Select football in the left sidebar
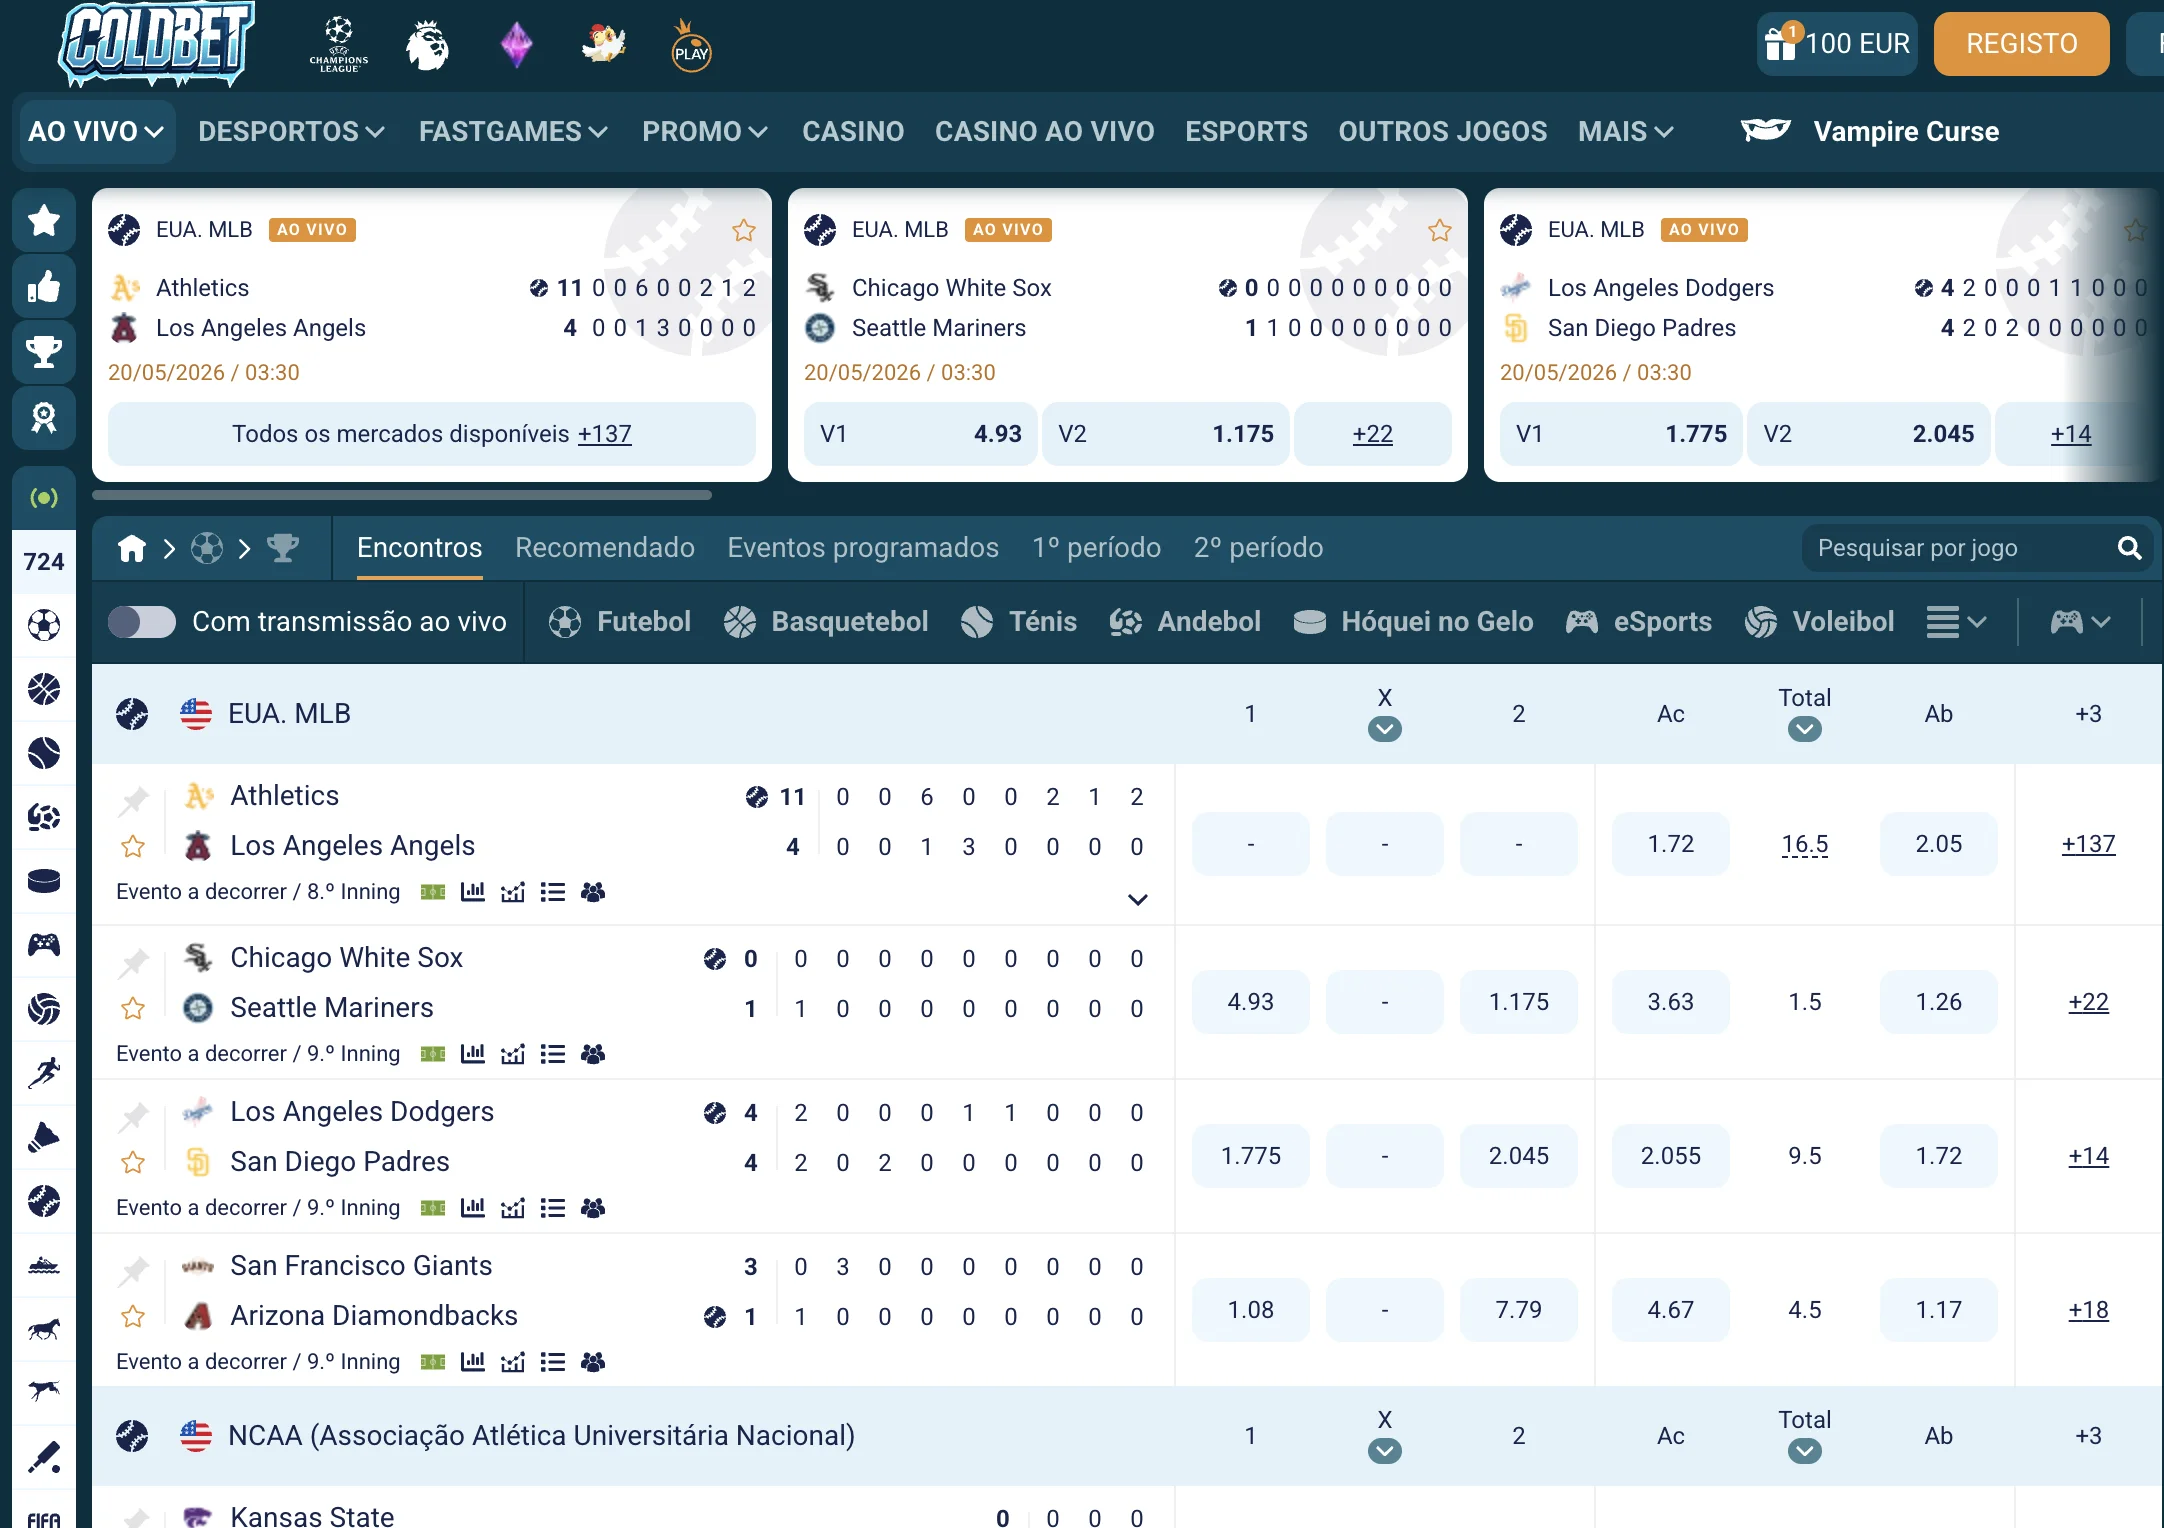This screenshot has height=1528, width=2164. coord(44,625)
